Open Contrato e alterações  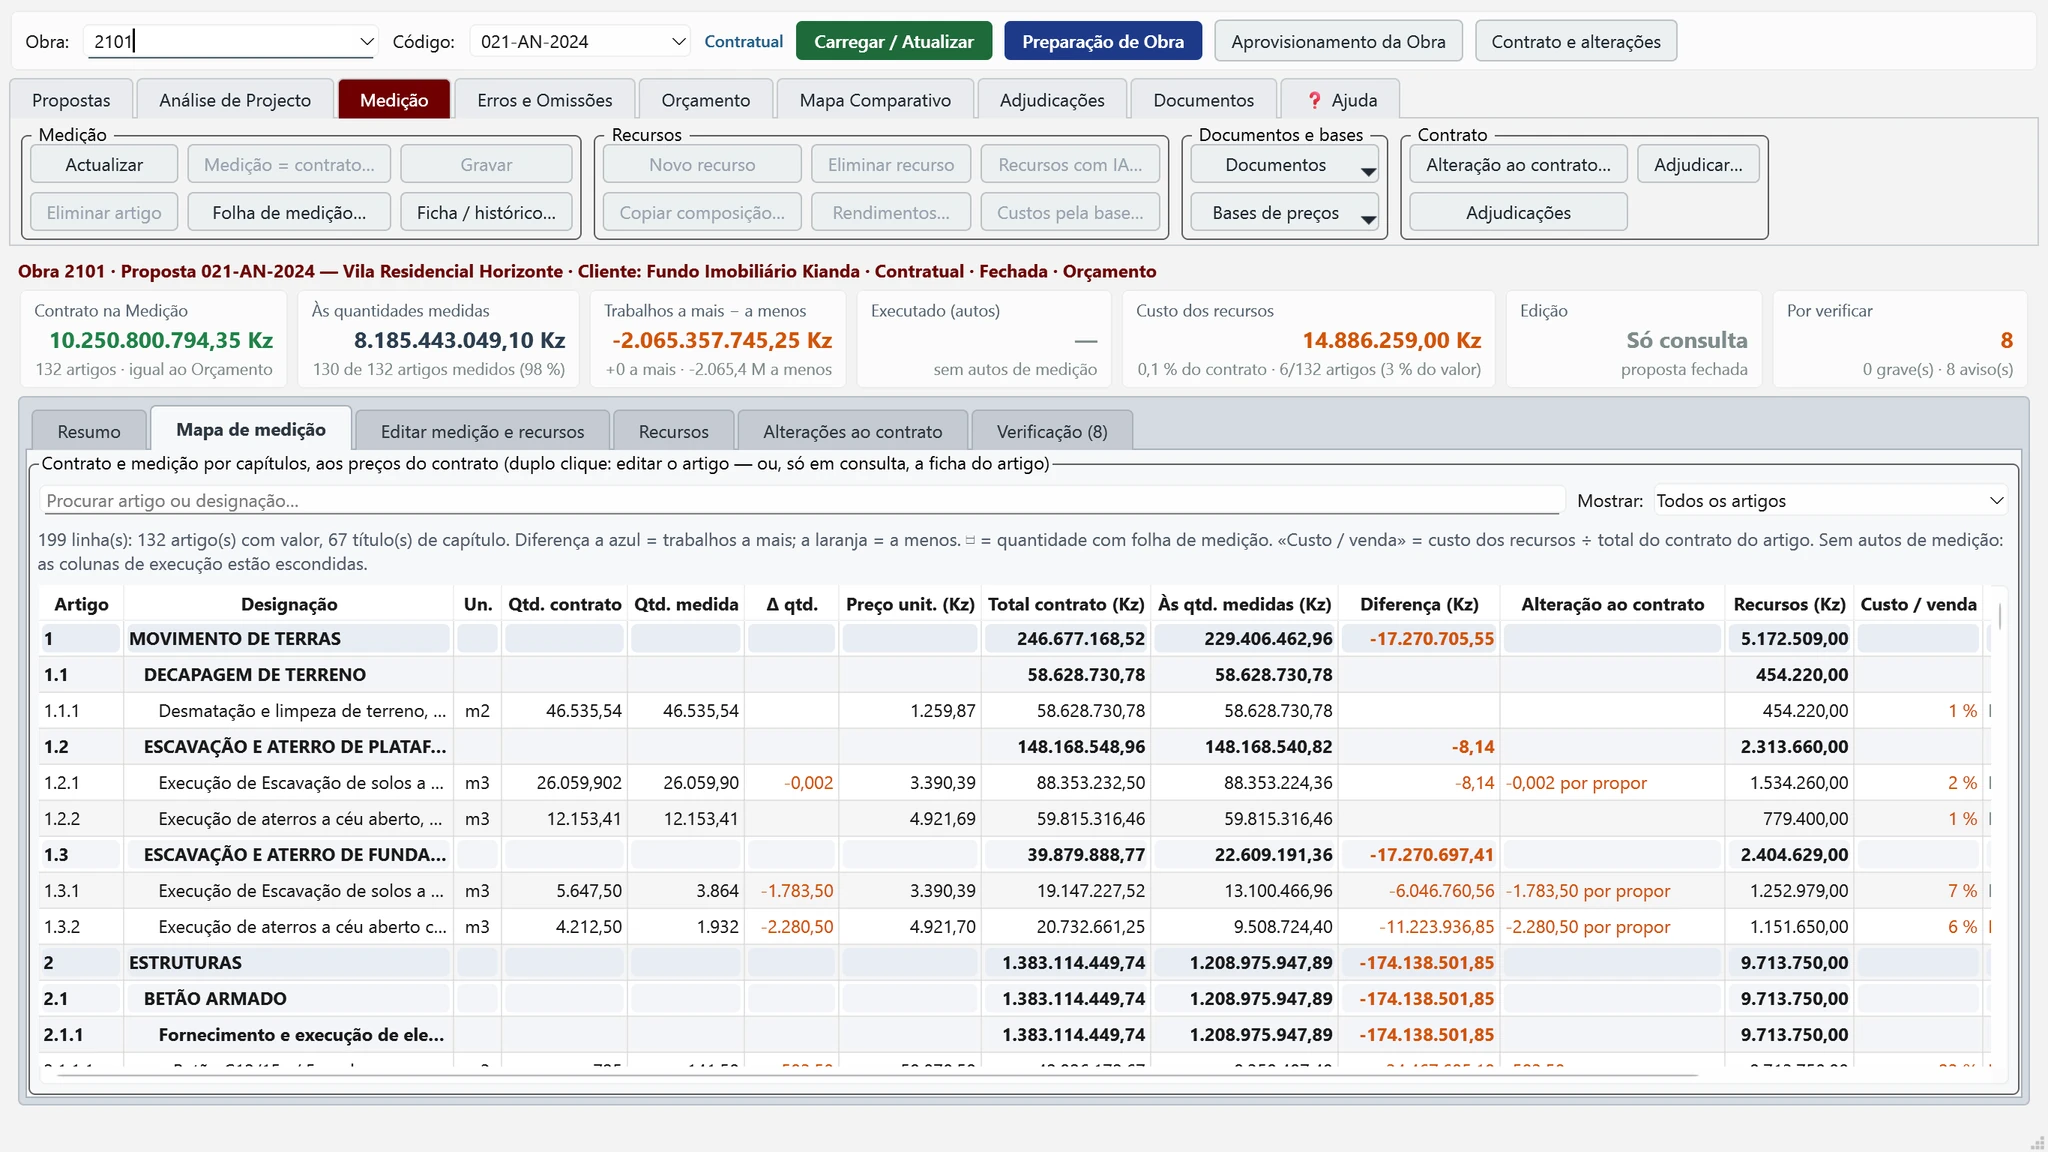coord(1576,42)
